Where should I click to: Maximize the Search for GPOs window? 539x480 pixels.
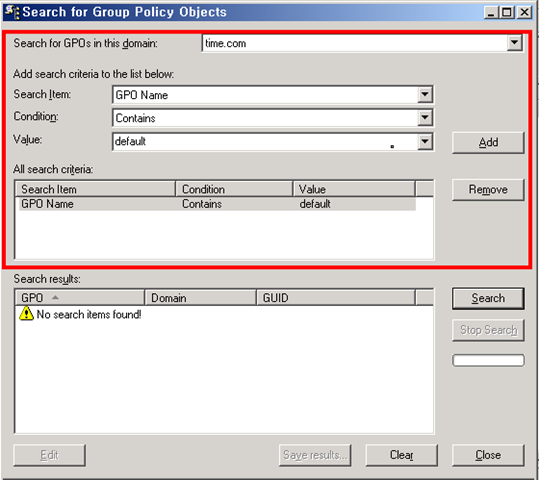(507, 12)
